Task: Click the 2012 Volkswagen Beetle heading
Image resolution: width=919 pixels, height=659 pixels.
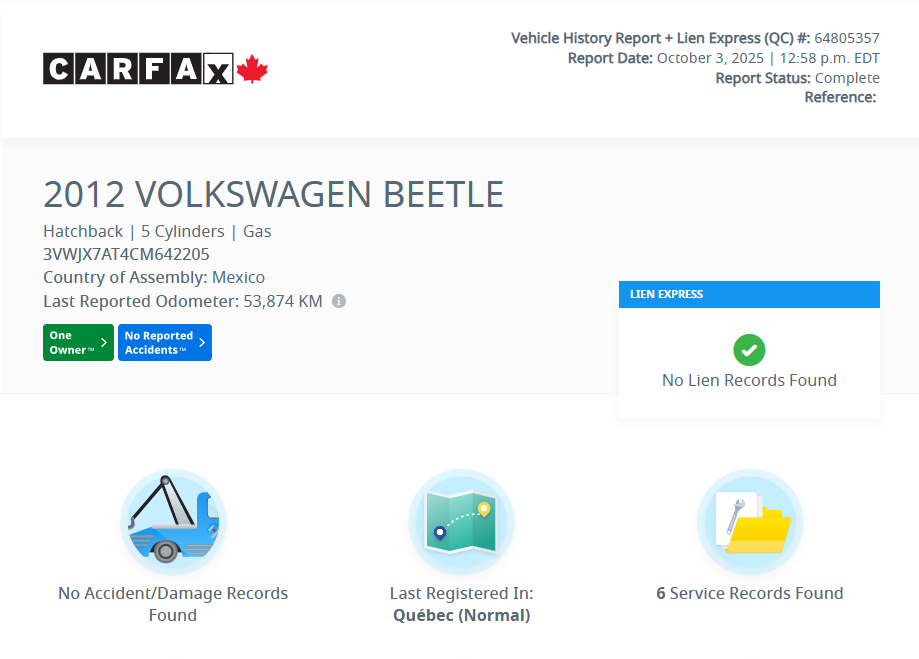Action: point(273,194)
